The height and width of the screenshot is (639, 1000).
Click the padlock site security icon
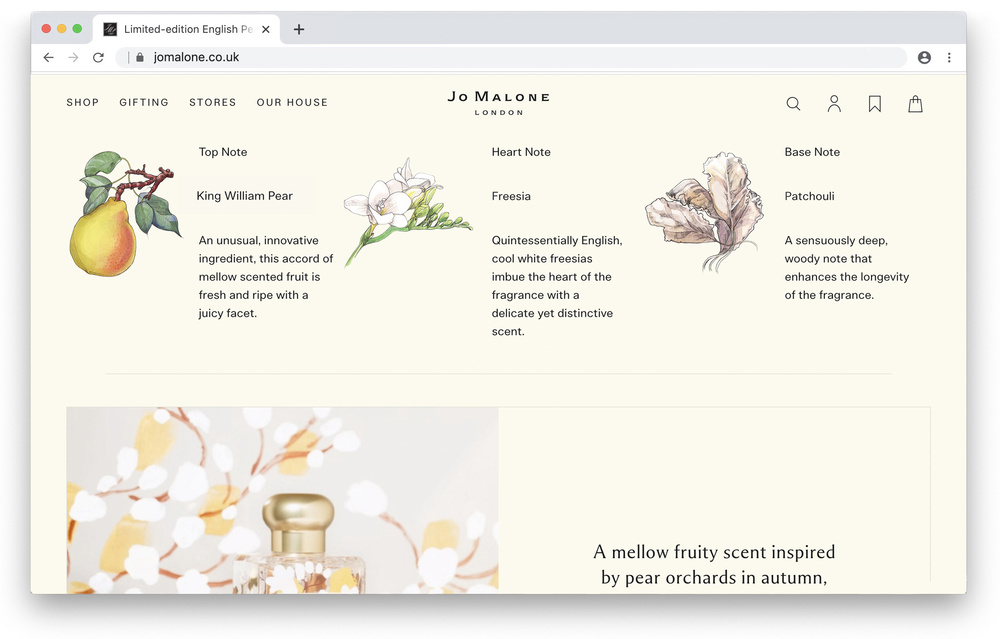click(x=140, y=57)
